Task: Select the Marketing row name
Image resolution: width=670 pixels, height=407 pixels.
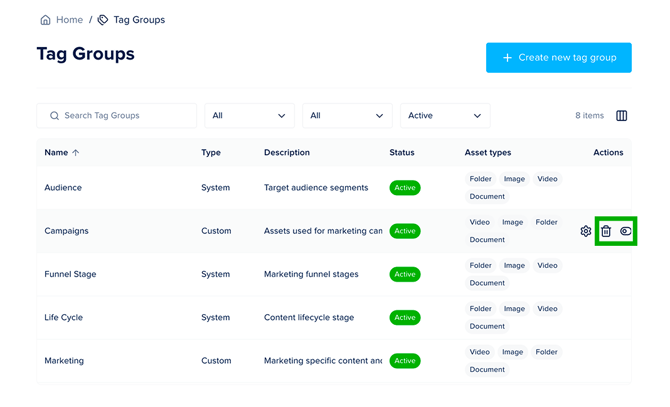Action: tap(64, 361)
